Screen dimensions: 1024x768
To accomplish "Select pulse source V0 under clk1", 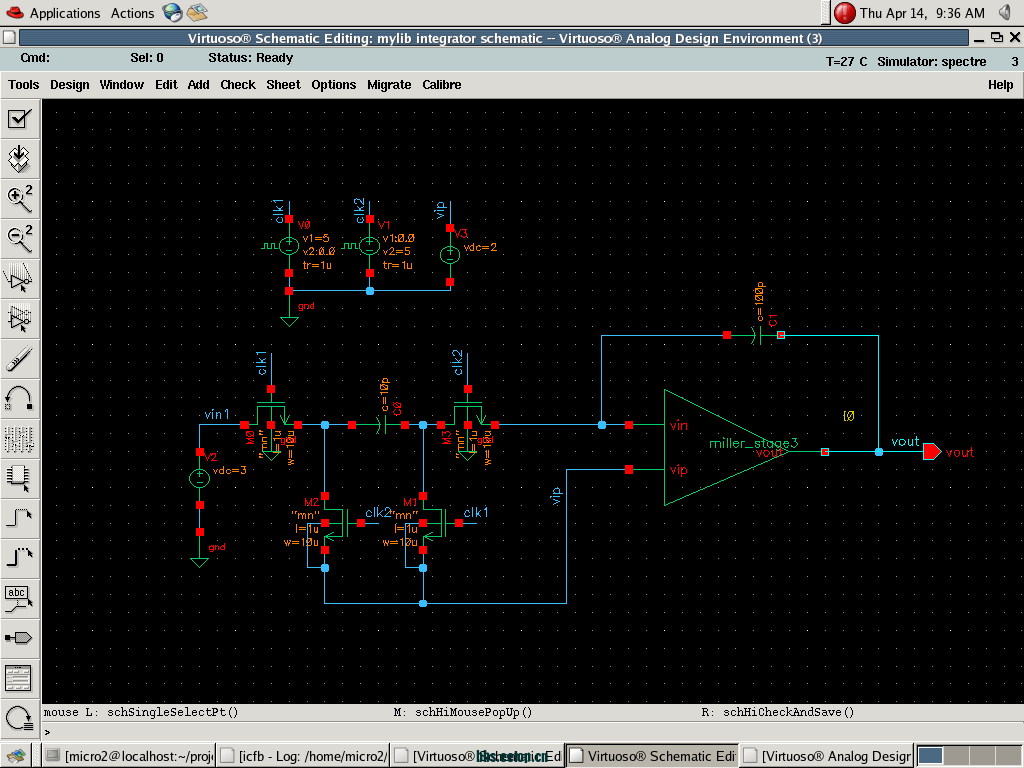I will [x=289, y=246].
